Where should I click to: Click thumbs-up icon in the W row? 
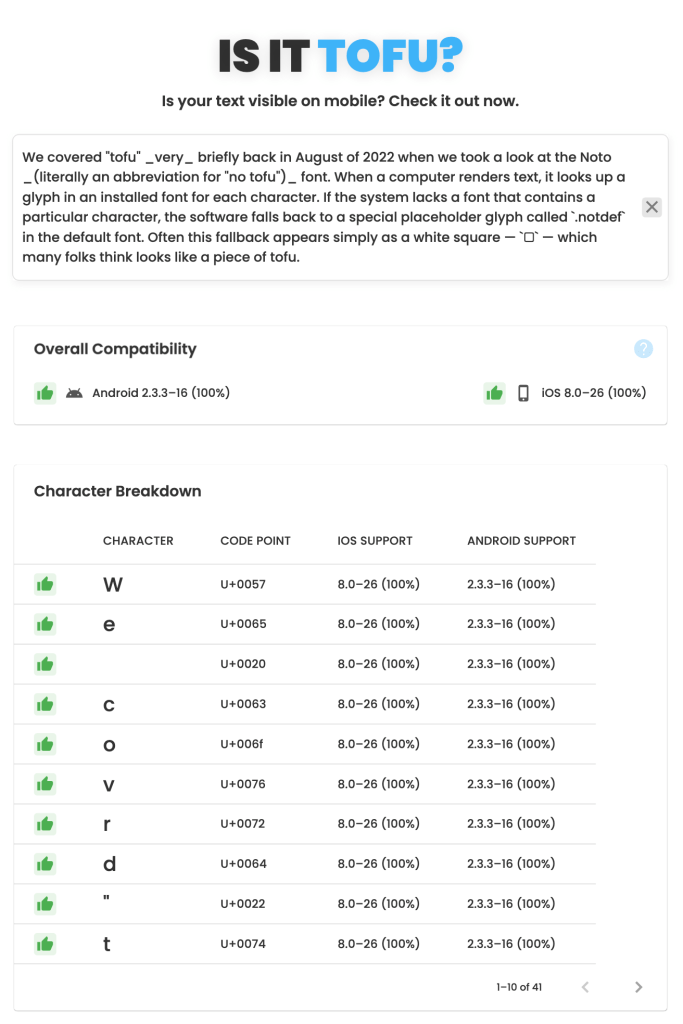[x=45, y=584]
